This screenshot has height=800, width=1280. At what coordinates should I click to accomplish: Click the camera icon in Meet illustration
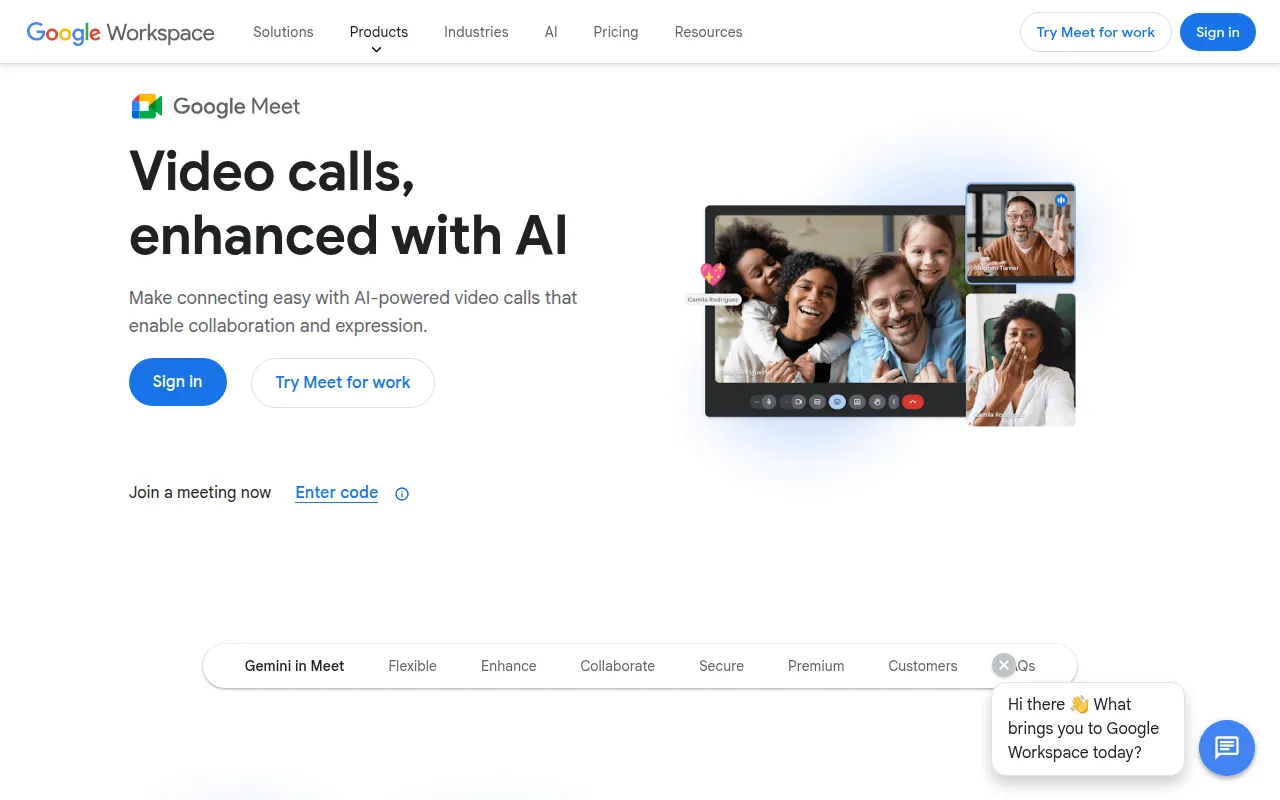pyautogui.click(x=798, y=402)
